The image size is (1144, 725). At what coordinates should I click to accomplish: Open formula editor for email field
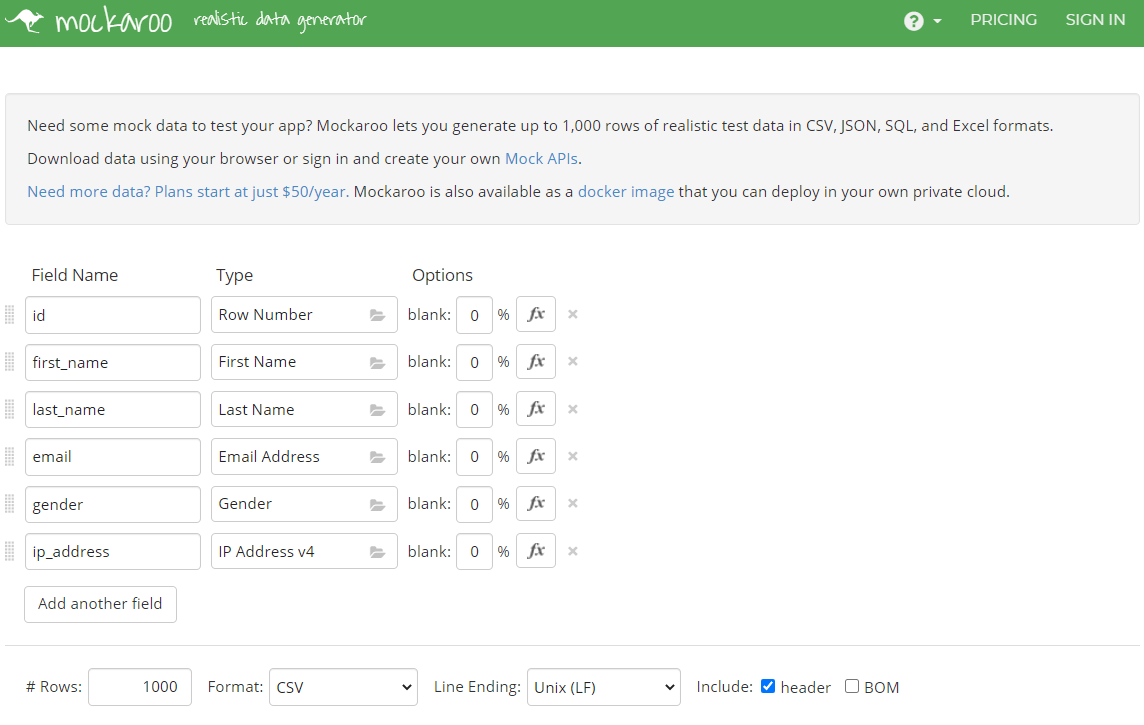536,457
